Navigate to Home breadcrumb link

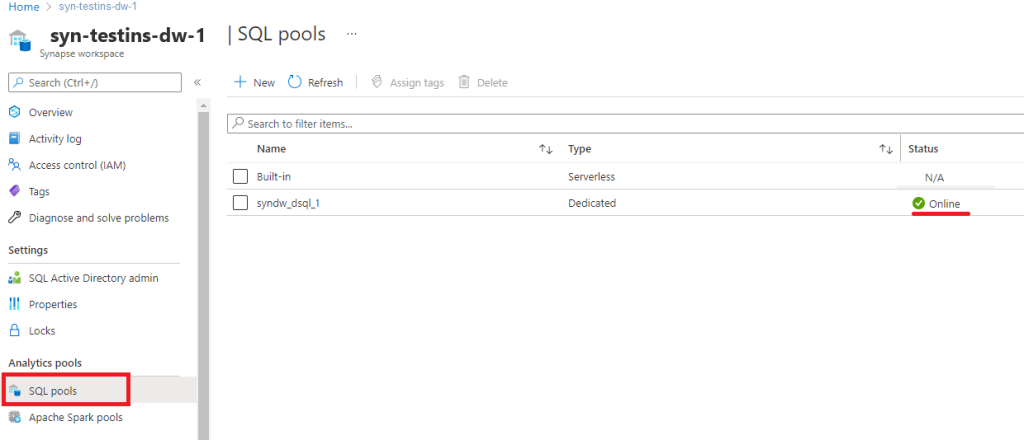coord(22,6)
